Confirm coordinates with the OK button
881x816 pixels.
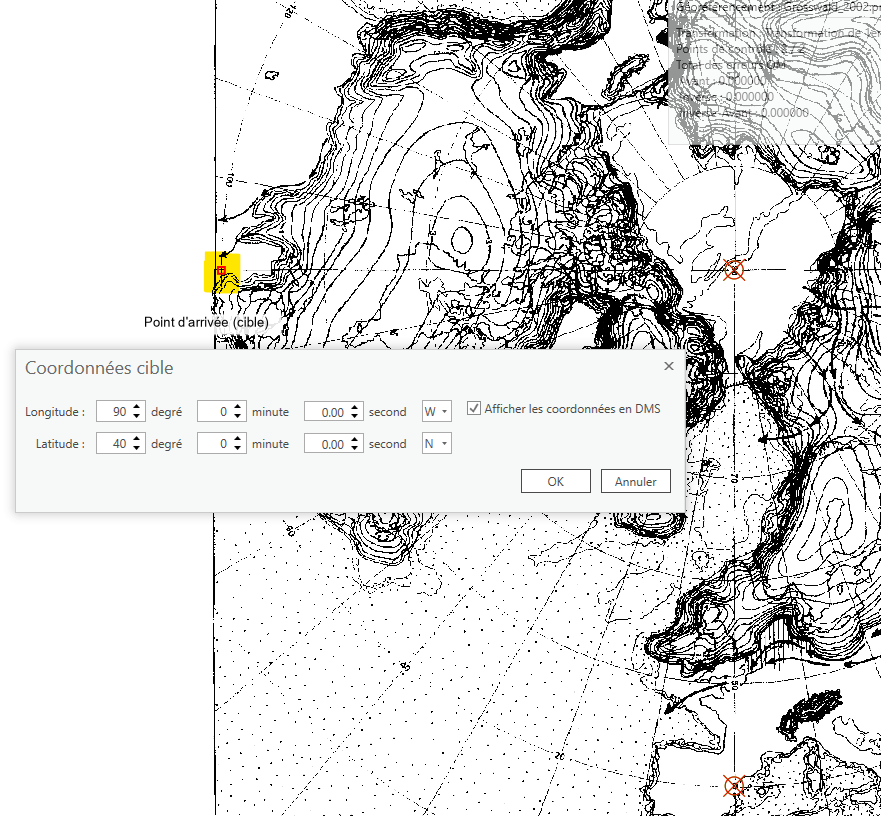[555, 481]
